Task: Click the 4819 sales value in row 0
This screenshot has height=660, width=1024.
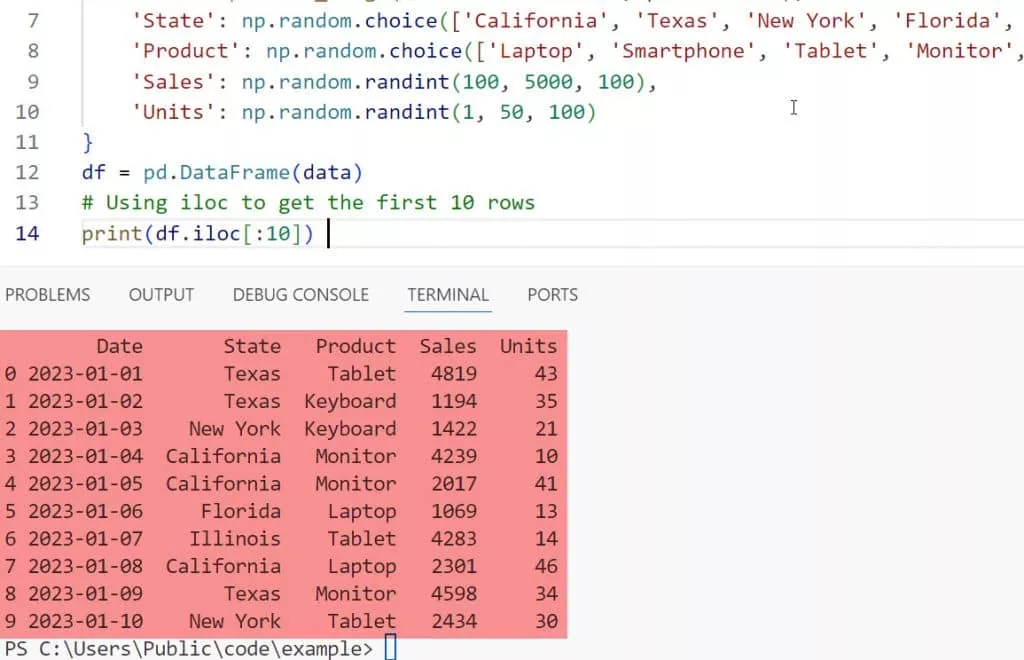Action: pos(454,374)
